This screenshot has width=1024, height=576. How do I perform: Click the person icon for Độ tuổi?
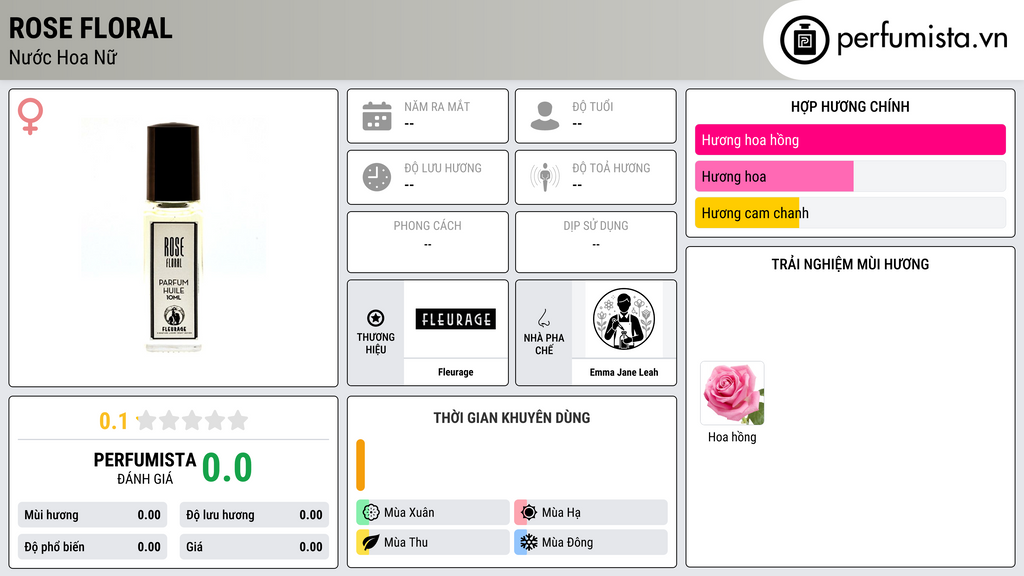point(545,116)
